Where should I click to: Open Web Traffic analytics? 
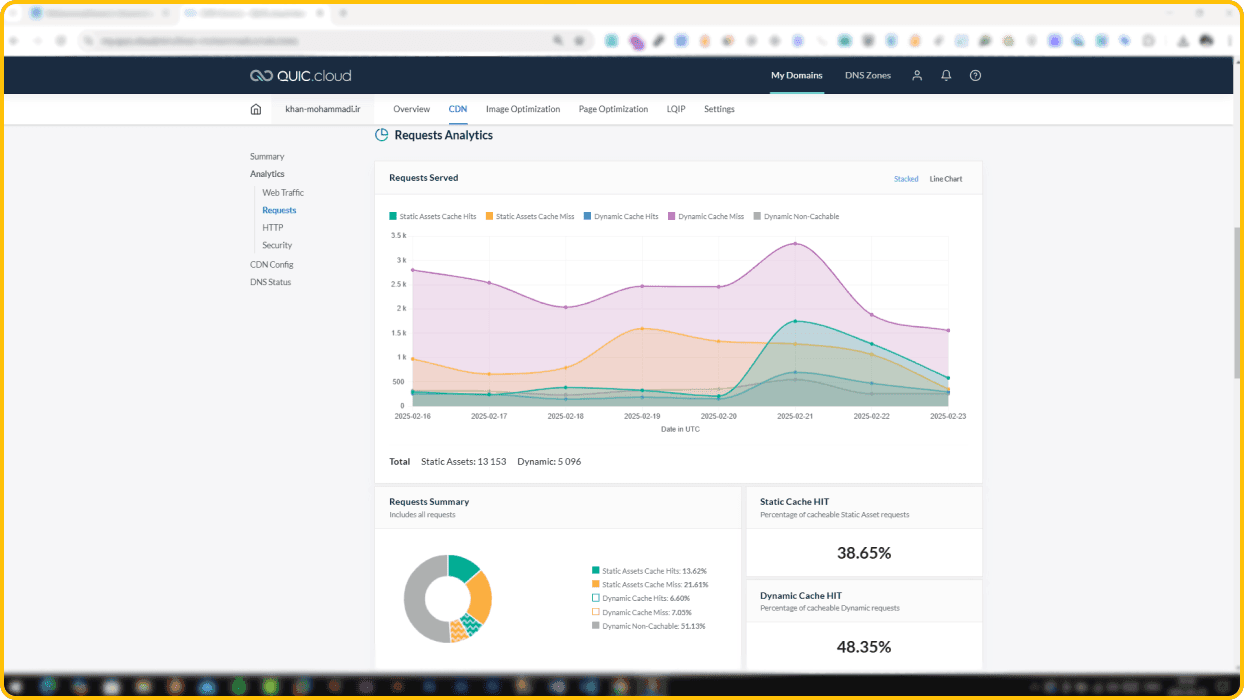[283, 193]
